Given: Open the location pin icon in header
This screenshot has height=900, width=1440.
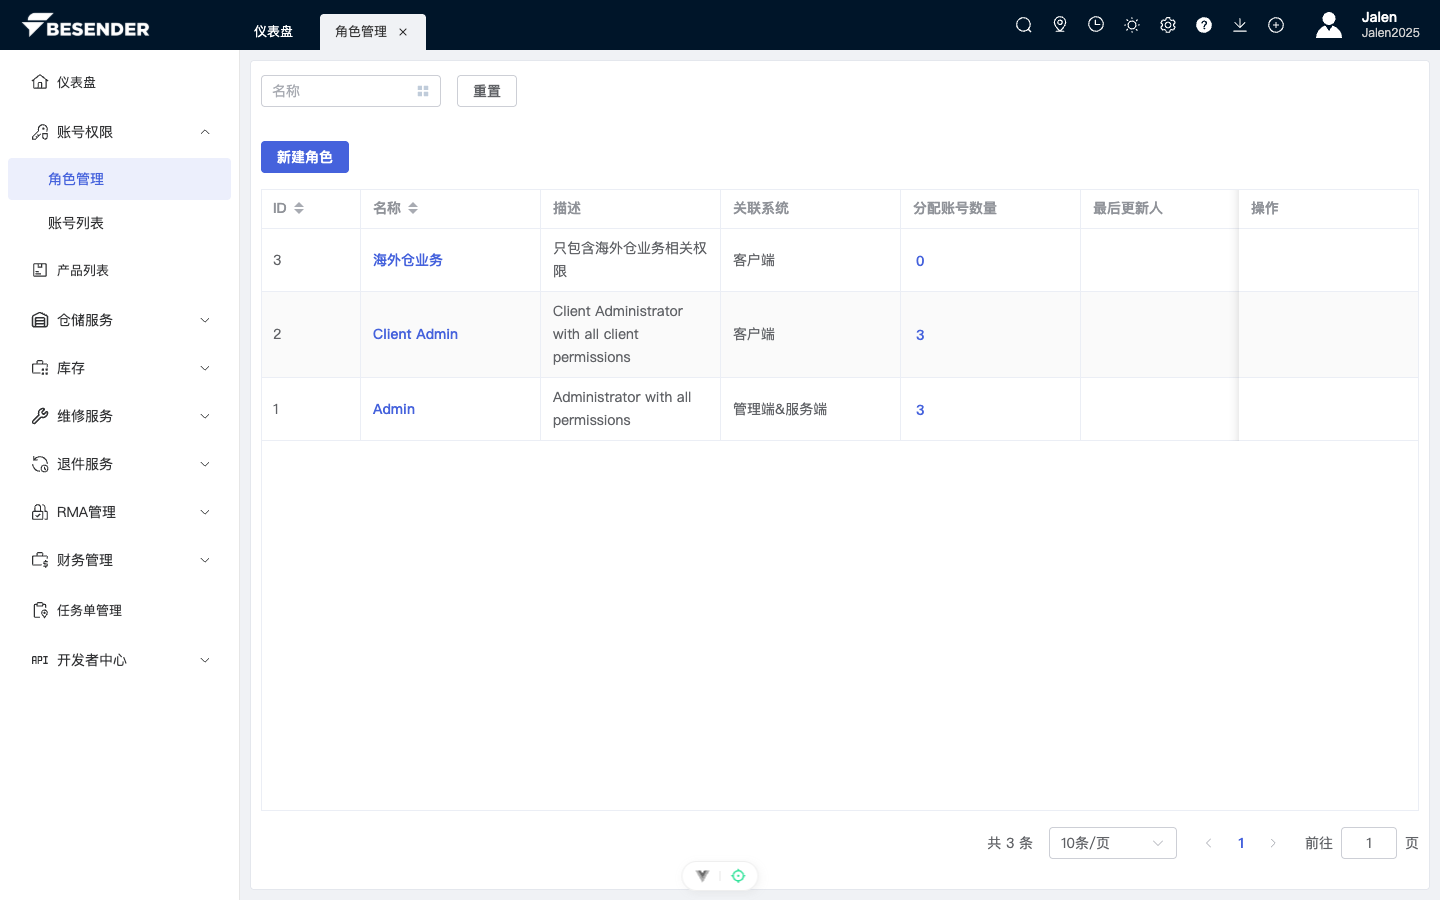Looking at the screenshot, I should (1060, 25).
